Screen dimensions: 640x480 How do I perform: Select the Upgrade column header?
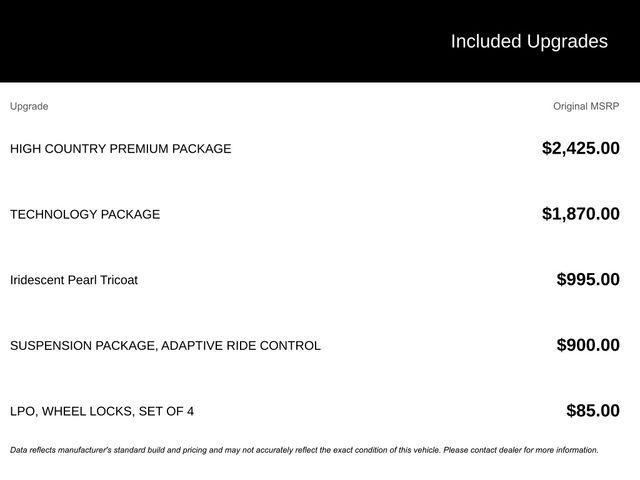pos(29,106)
